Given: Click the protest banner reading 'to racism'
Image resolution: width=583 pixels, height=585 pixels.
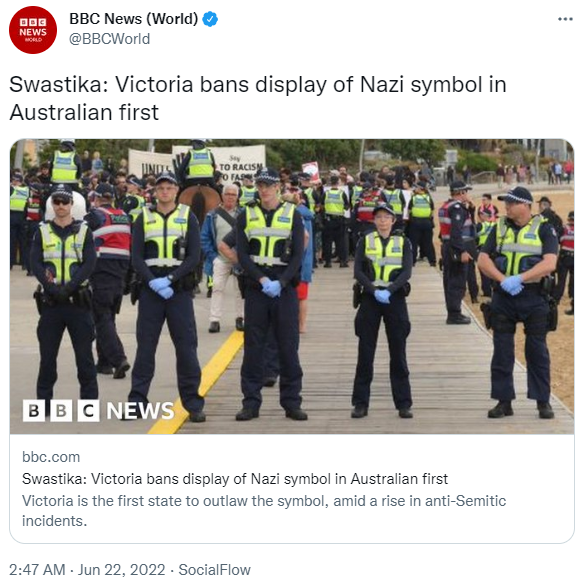Looking at the screenshot, I should (240, 163).
